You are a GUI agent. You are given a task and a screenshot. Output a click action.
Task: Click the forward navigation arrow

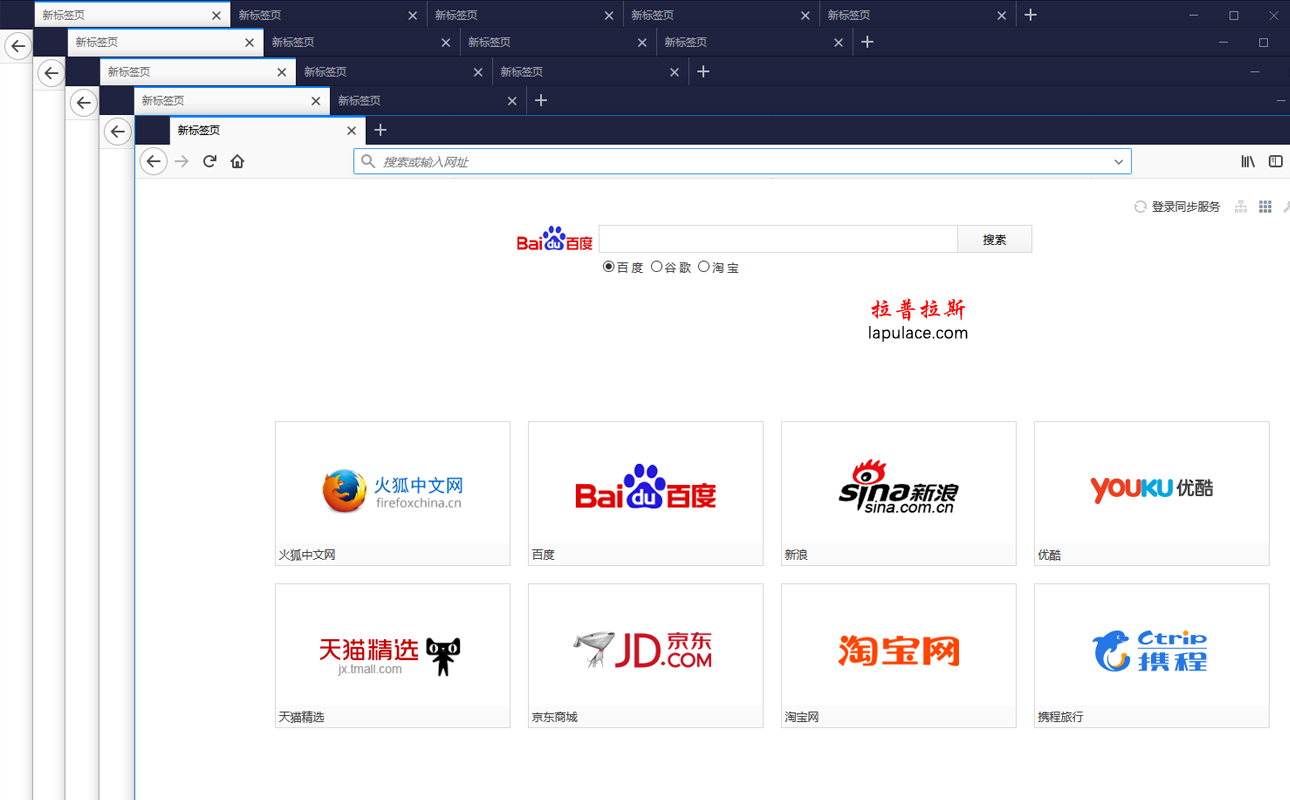[x=181, y=161]
